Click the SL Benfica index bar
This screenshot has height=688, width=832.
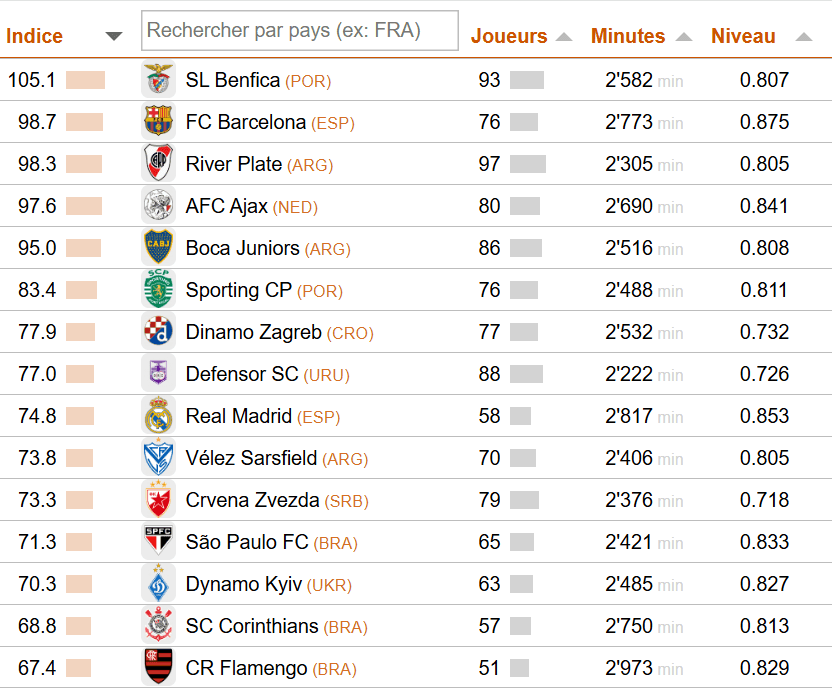(x=85, y=80)
